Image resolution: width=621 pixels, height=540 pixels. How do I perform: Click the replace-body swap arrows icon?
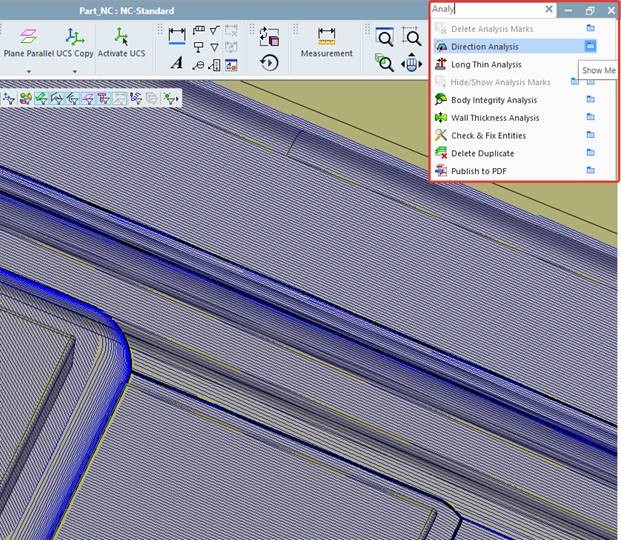(x=269, y=36)
